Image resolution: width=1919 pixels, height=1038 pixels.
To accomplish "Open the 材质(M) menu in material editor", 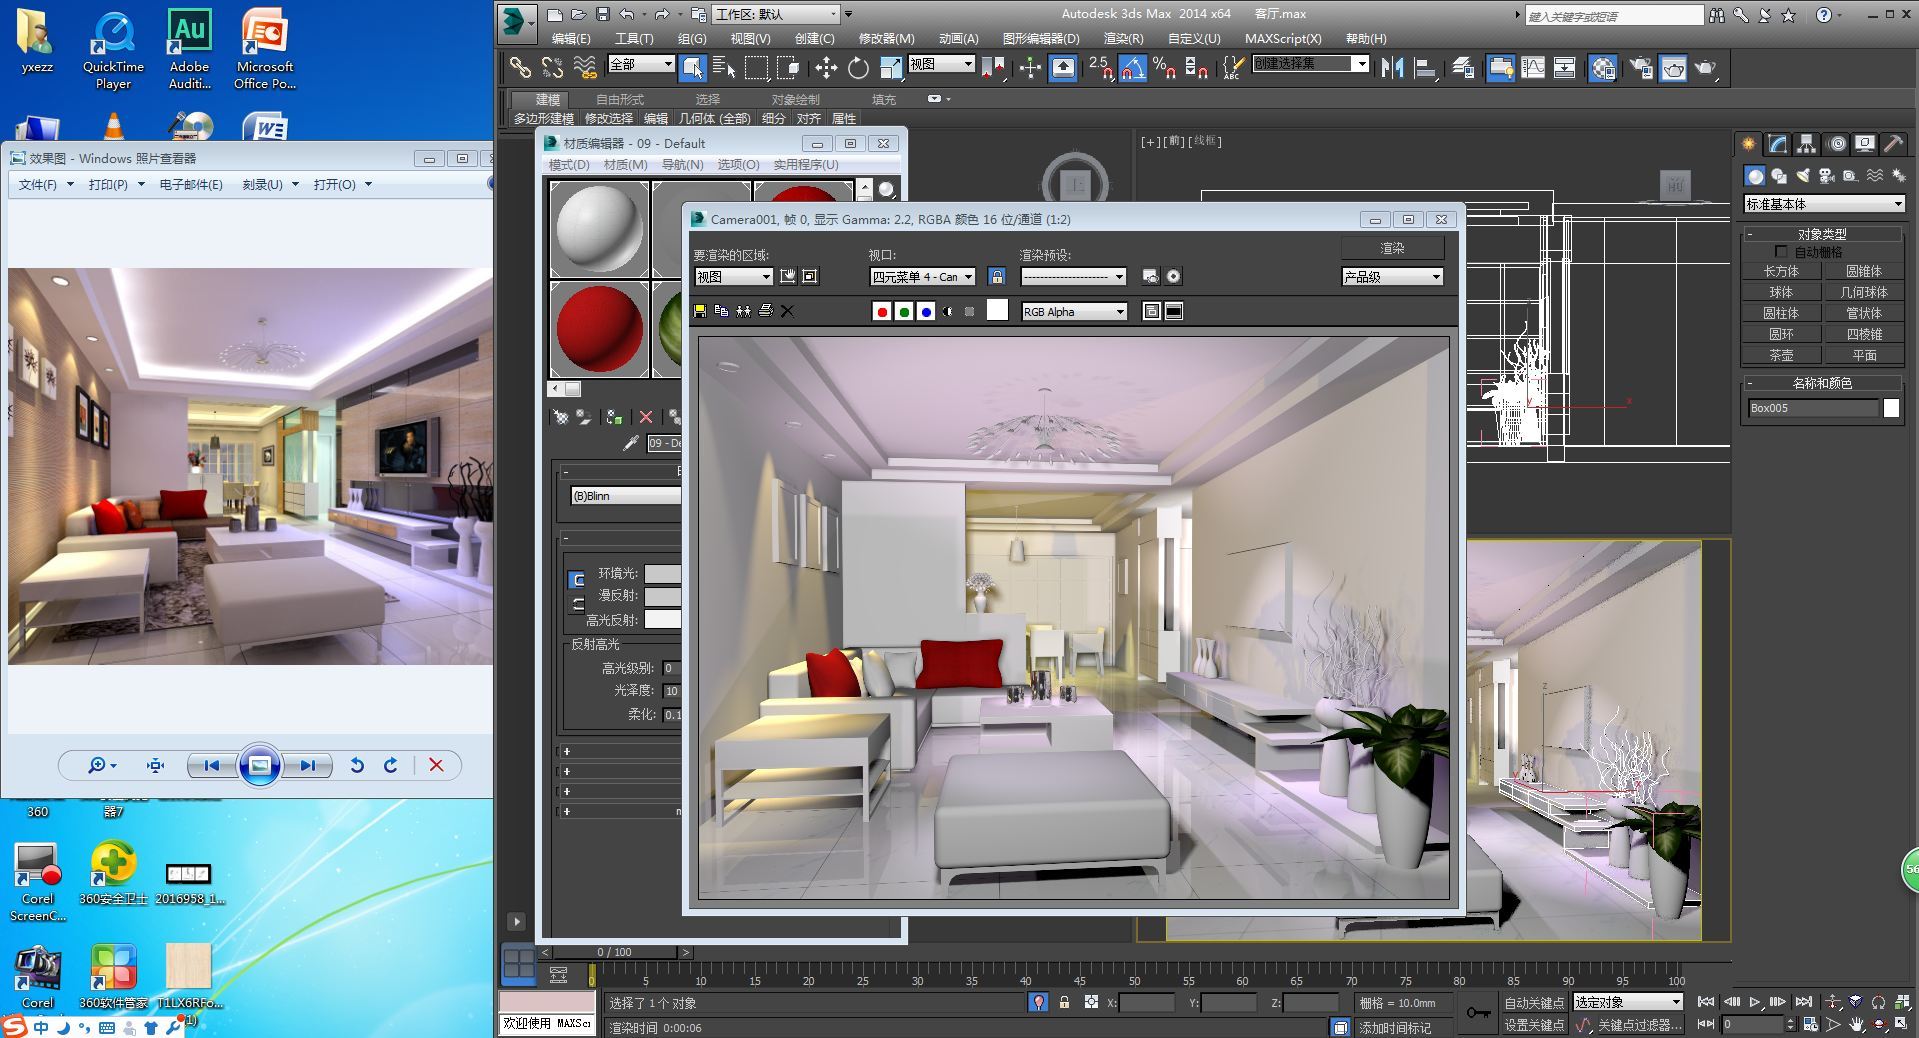I will pos(625,165).
